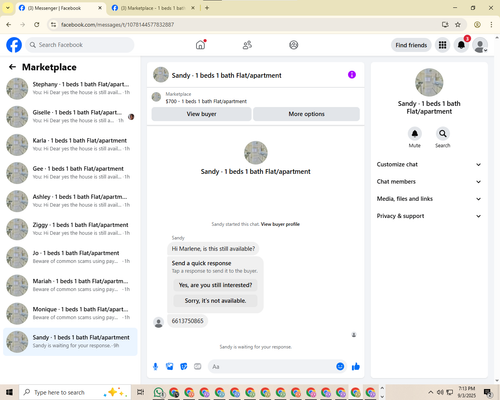
Task: Open the Windows Start menu
Action: pos(9,392)
